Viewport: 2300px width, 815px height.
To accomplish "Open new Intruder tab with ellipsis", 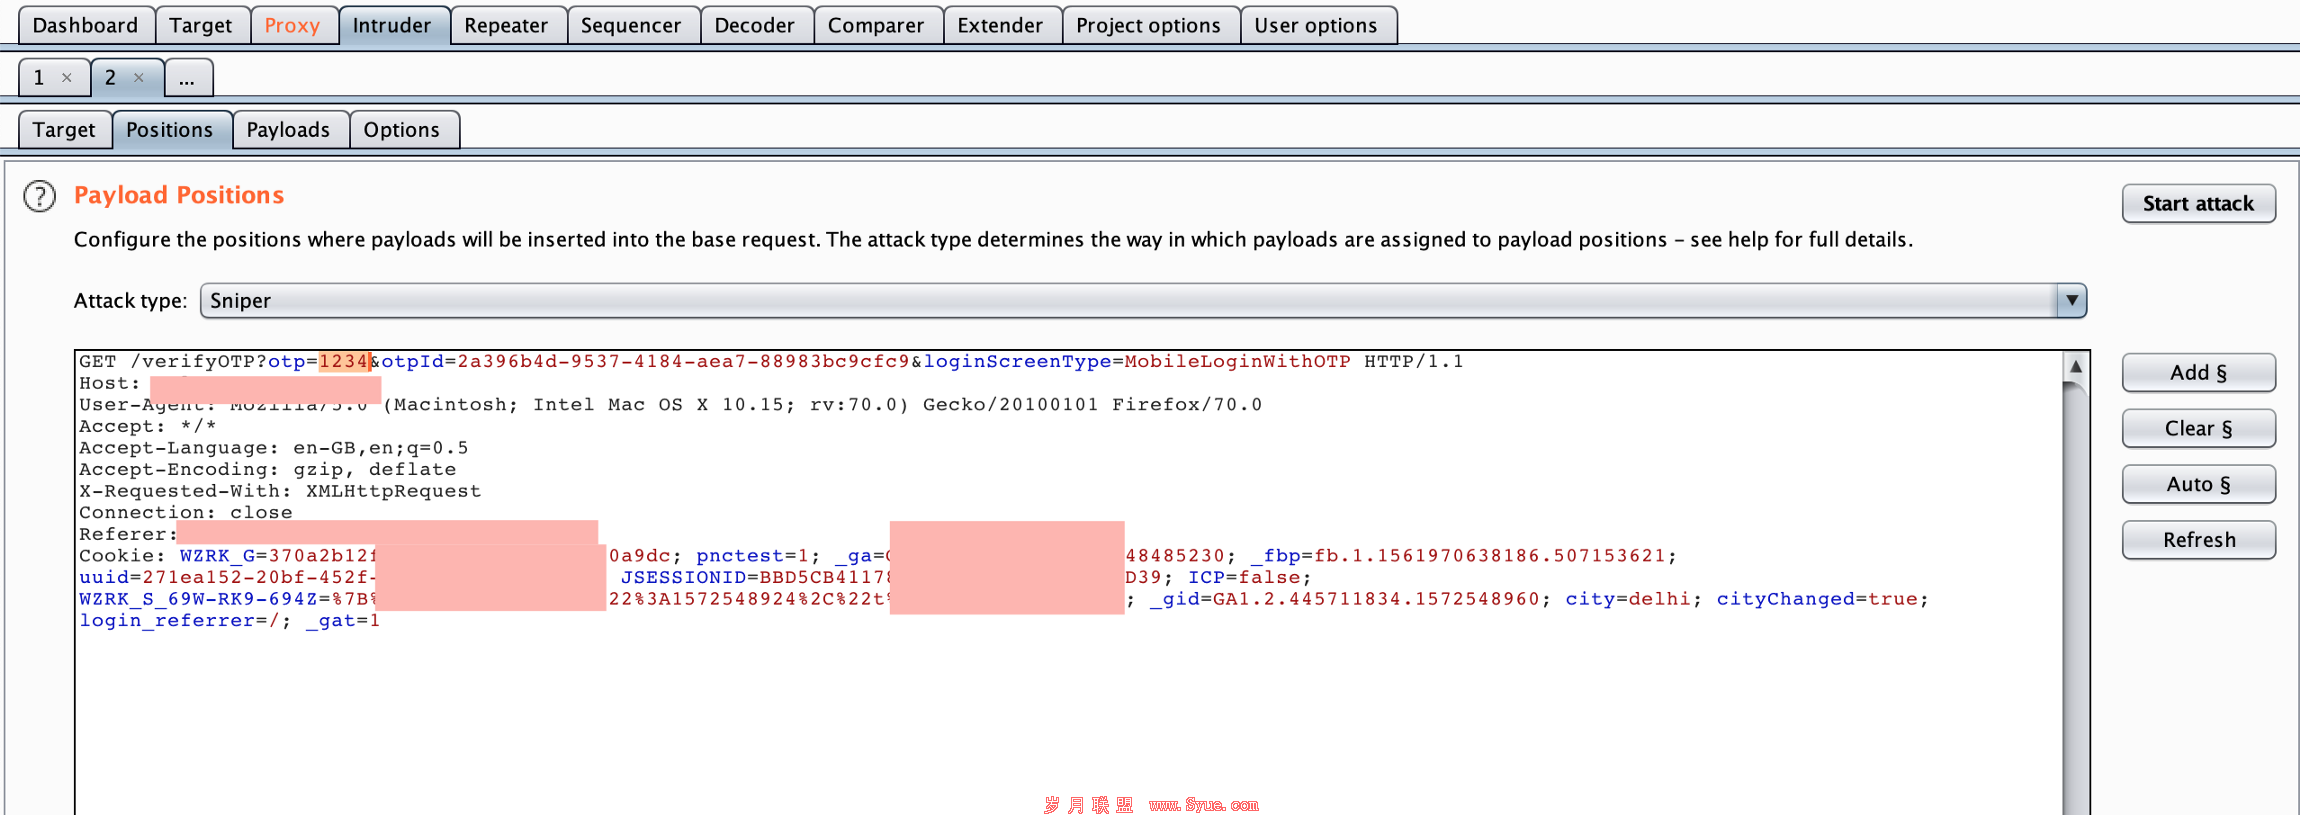I will click(x=187, y=78).
